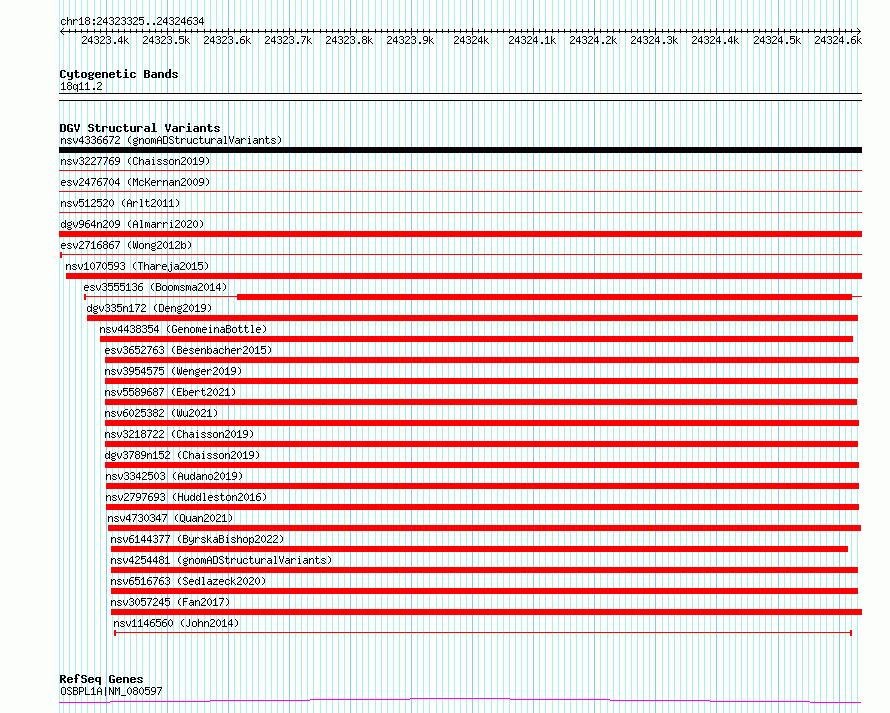Click ruler tick label 24324.6k

click(838, 40)
